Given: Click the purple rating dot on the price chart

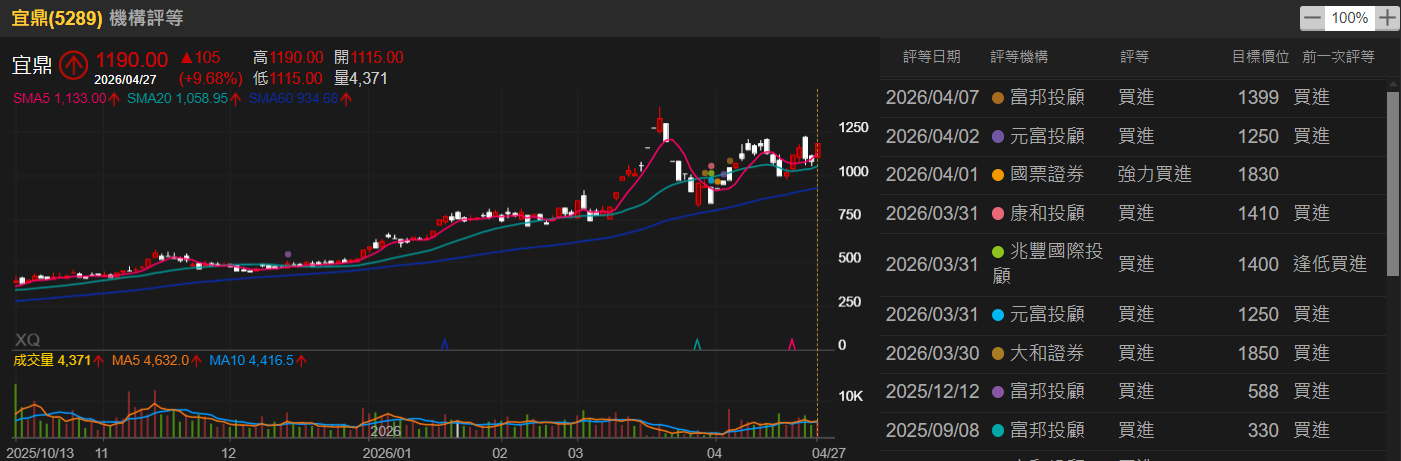Looking at the screenshot, I should [x=288, y=255].
